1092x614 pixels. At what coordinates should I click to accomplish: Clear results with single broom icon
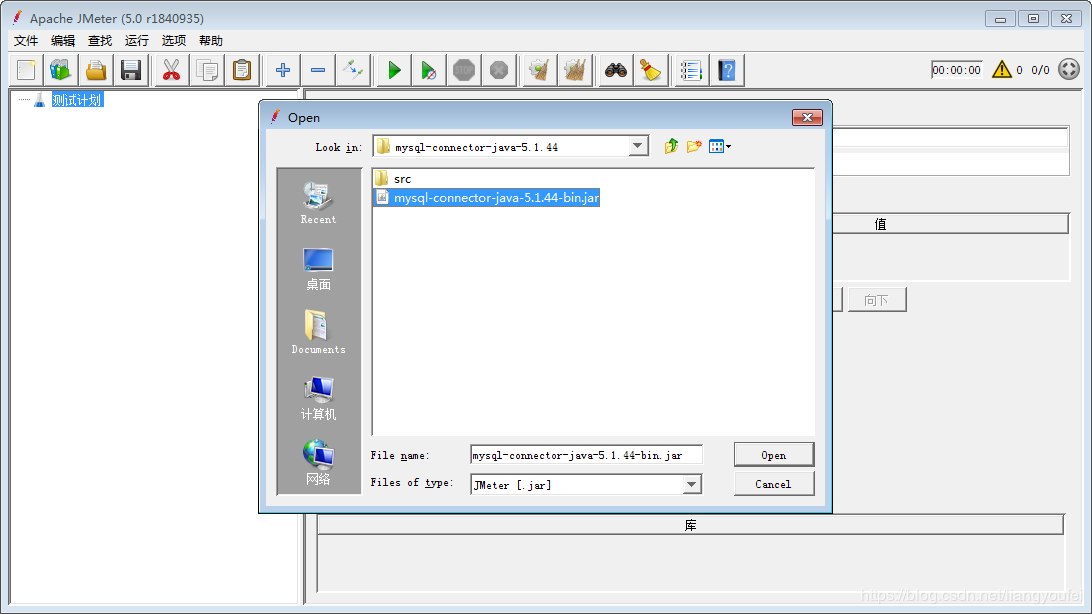pos(540,70)
